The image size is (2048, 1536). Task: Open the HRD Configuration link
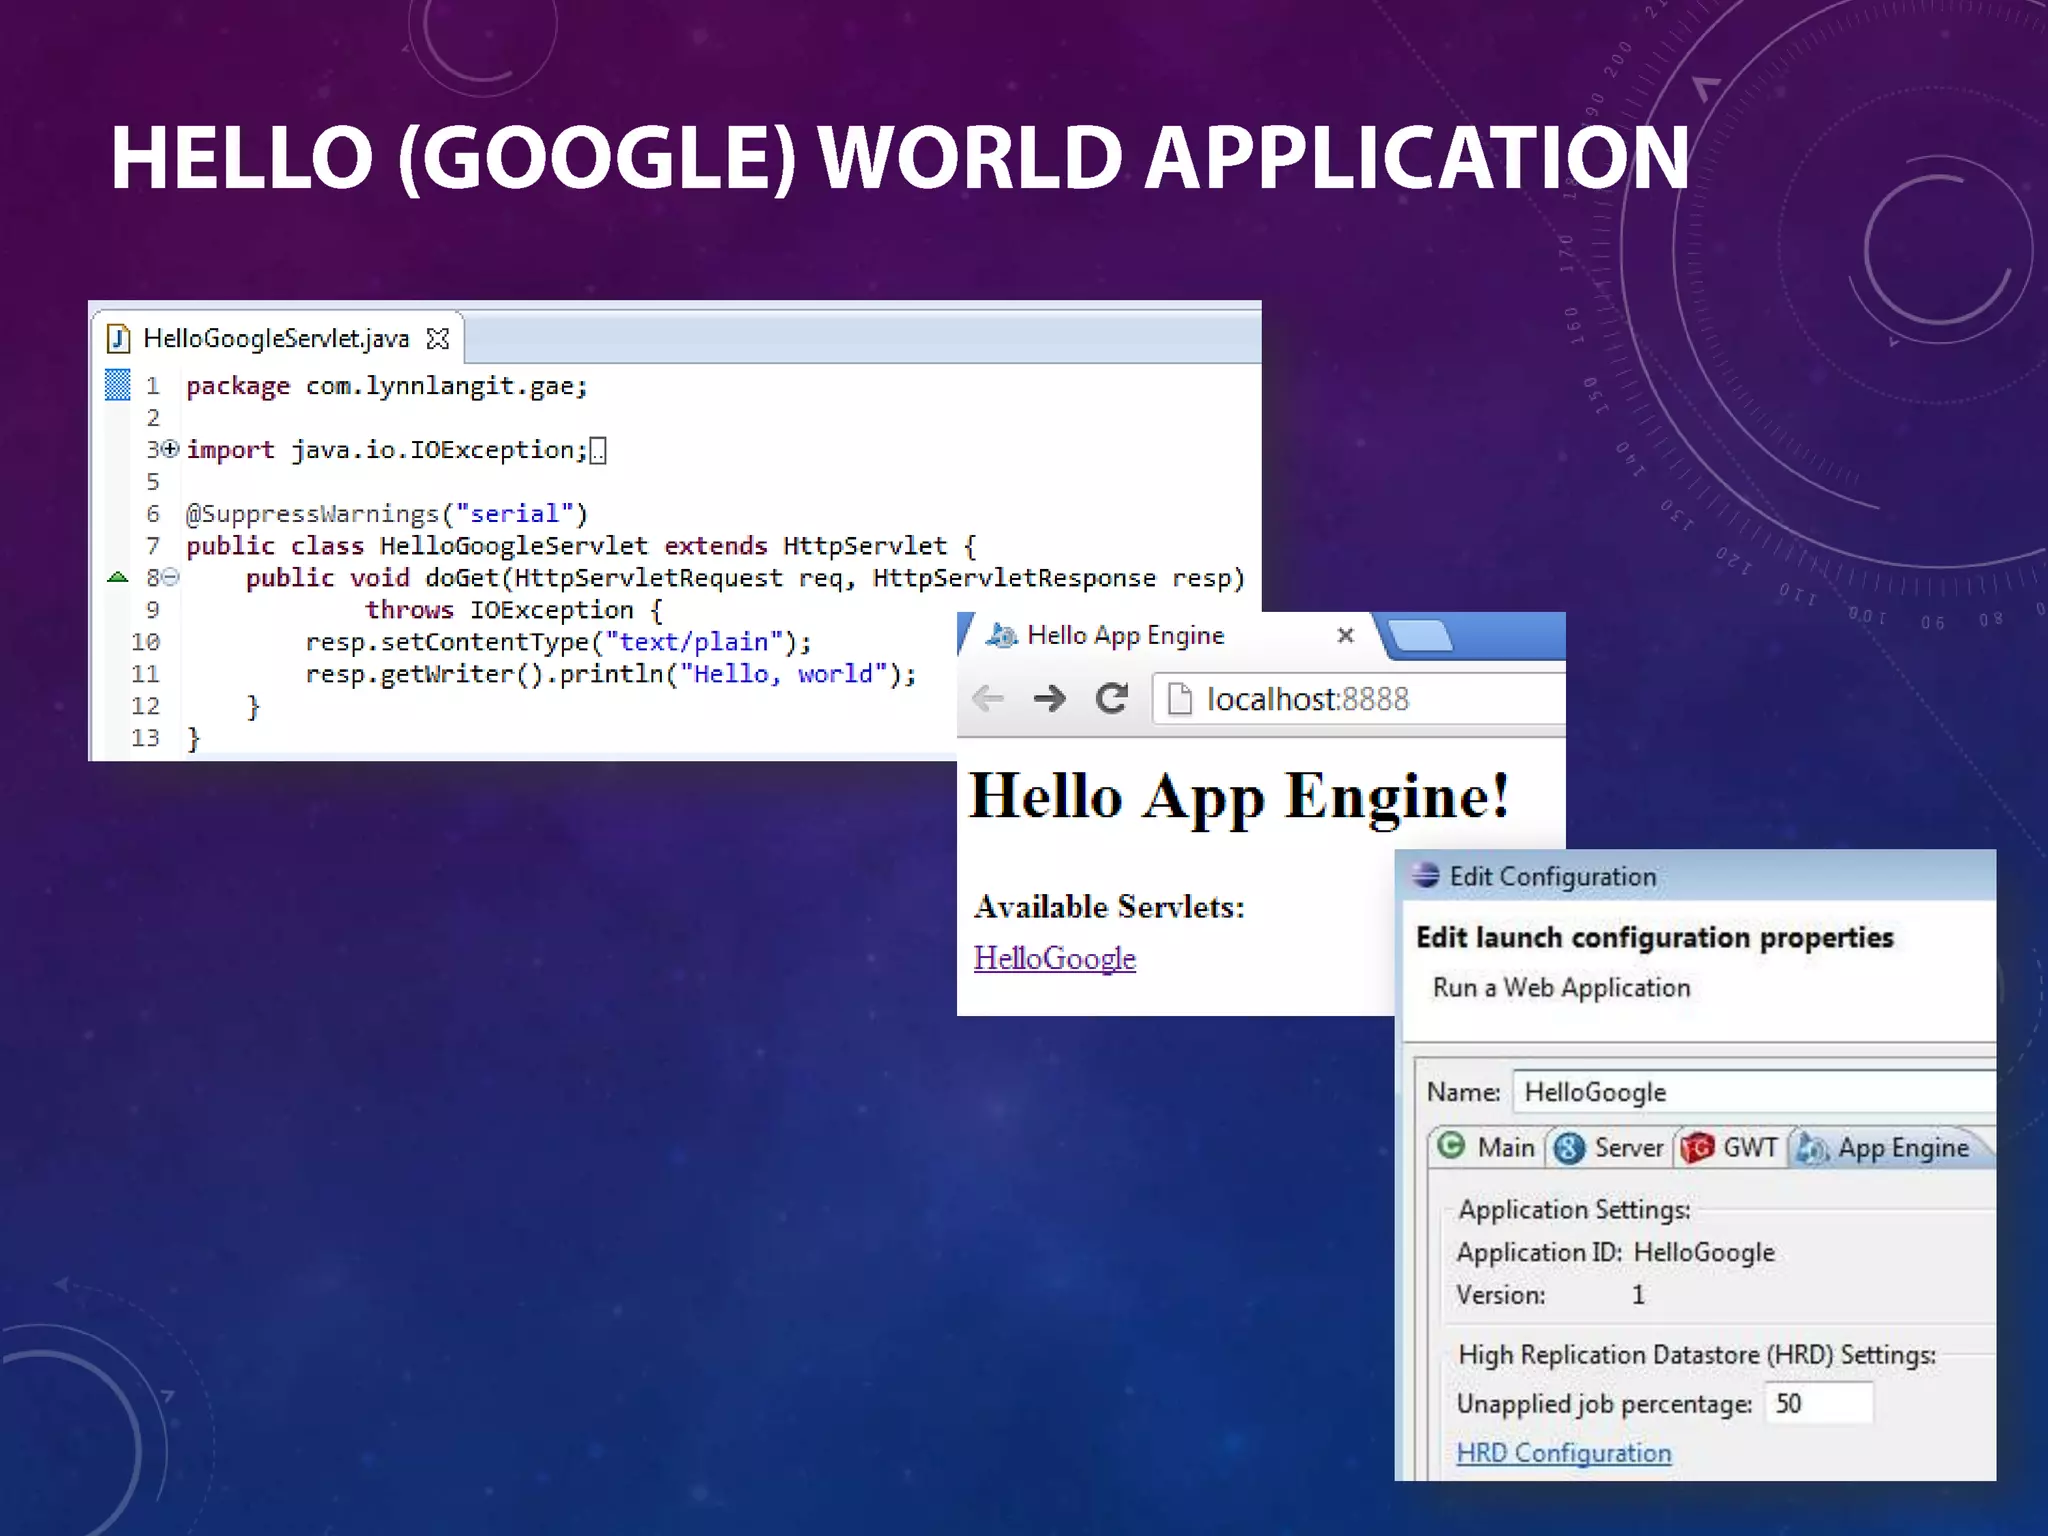[1563, 1452]
